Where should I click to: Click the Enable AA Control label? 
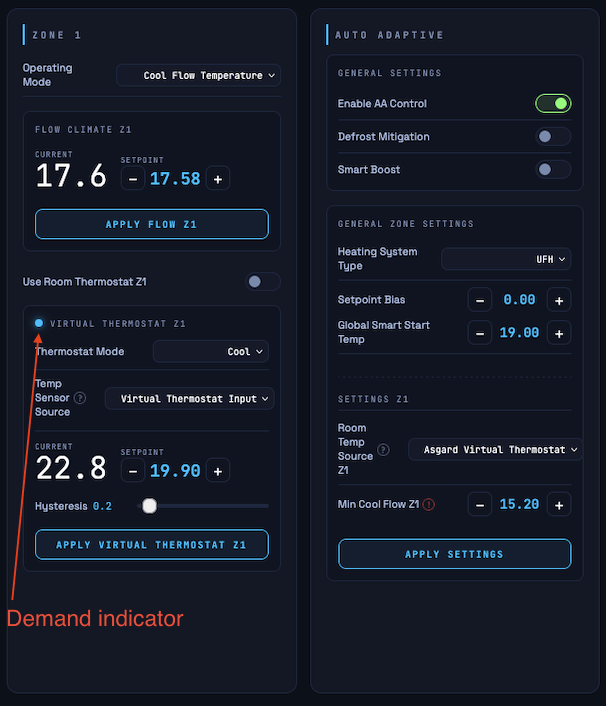(382, 104)
